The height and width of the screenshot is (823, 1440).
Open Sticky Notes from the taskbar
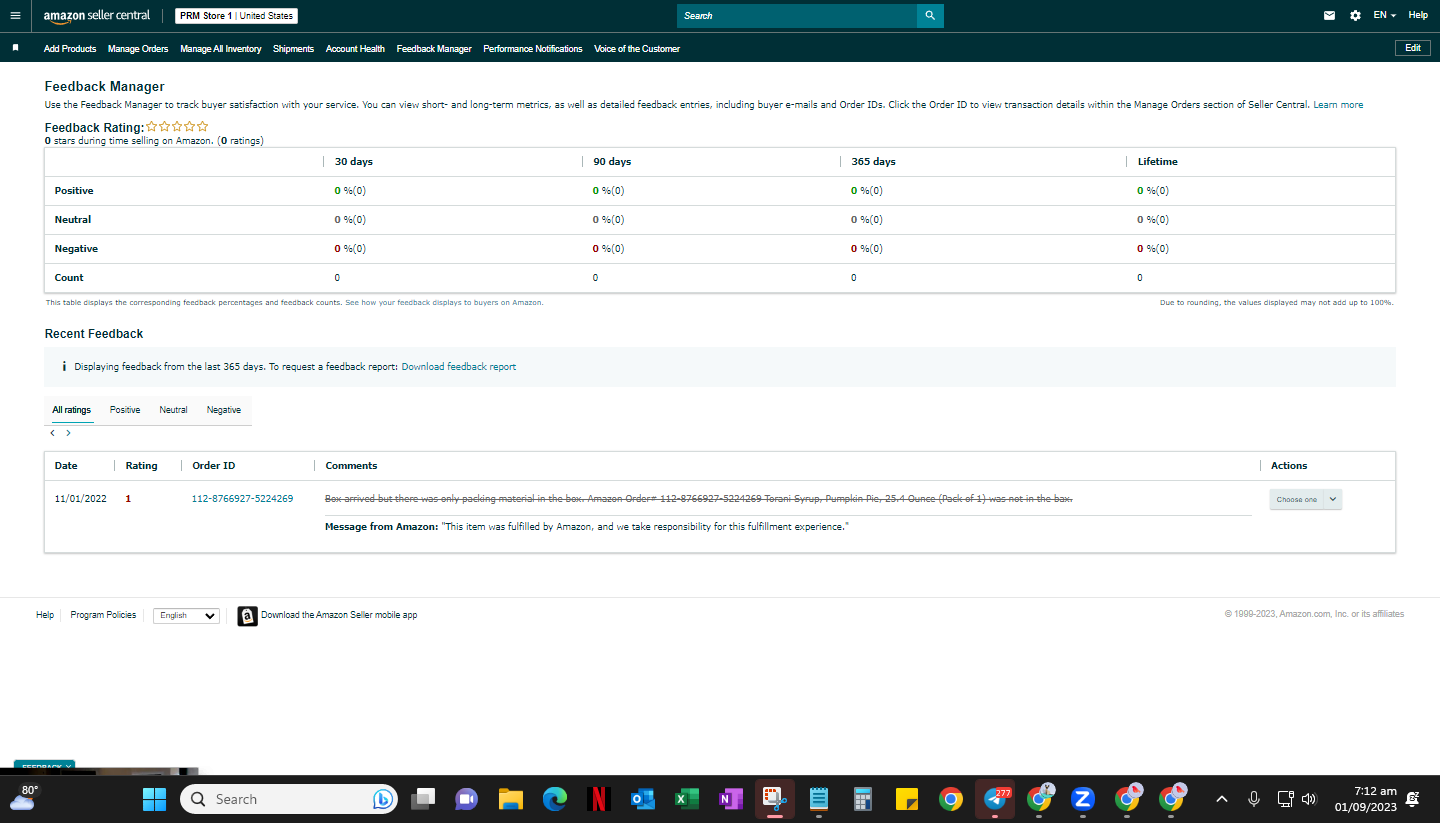coord(907,799)
